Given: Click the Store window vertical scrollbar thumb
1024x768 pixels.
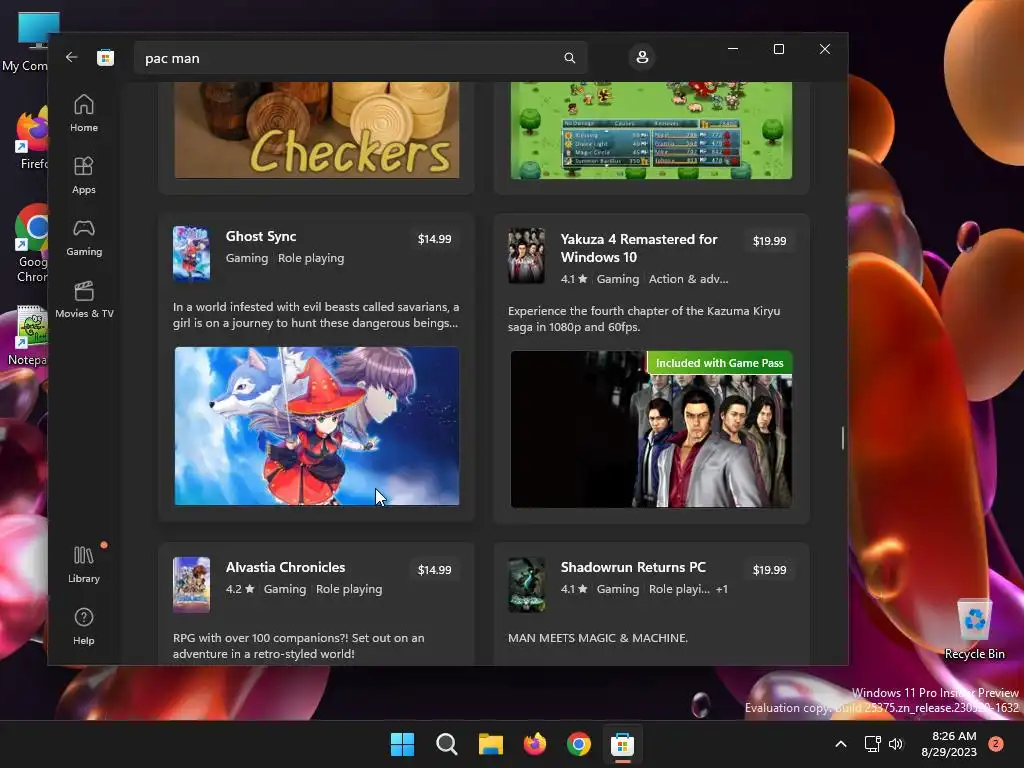Looking at the screenshot, I should coord(842,438).
